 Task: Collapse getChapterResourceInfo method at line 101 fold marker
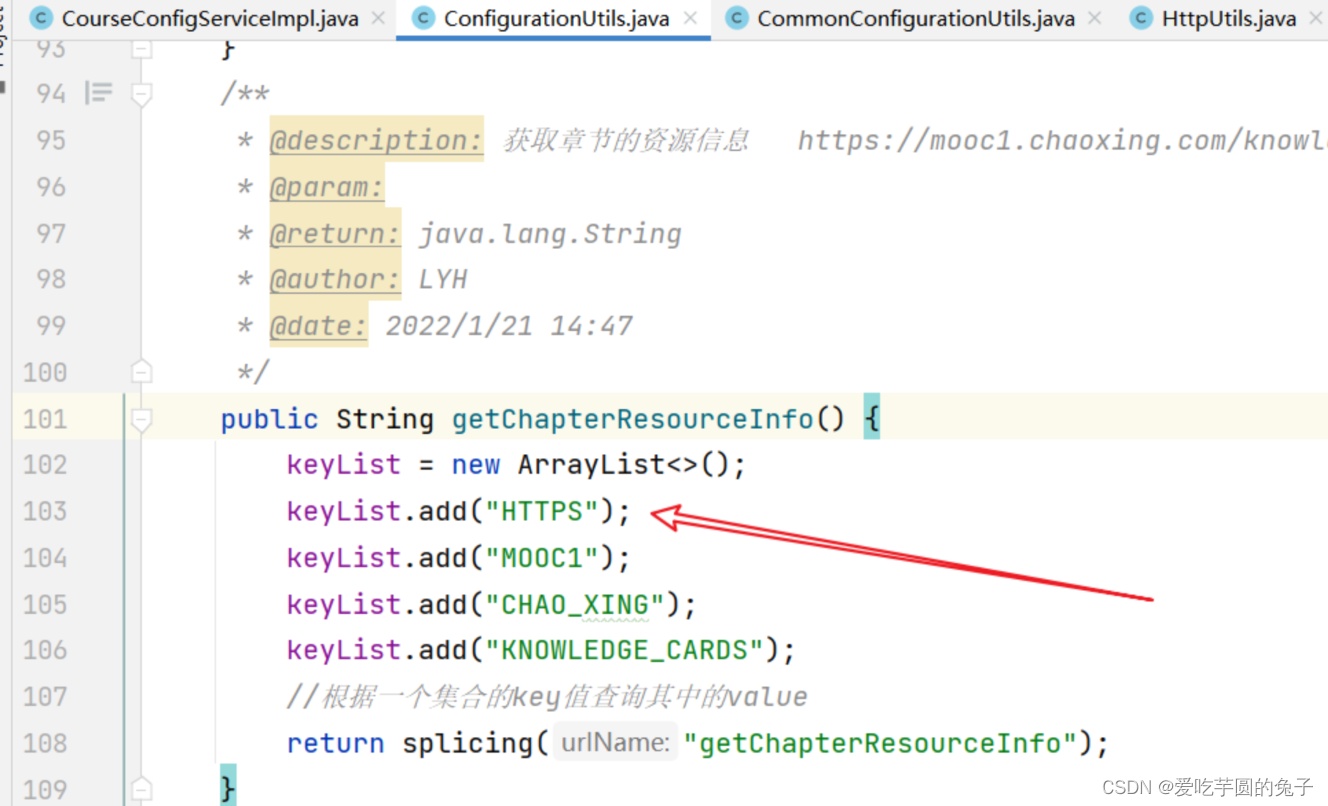(142, 419)
